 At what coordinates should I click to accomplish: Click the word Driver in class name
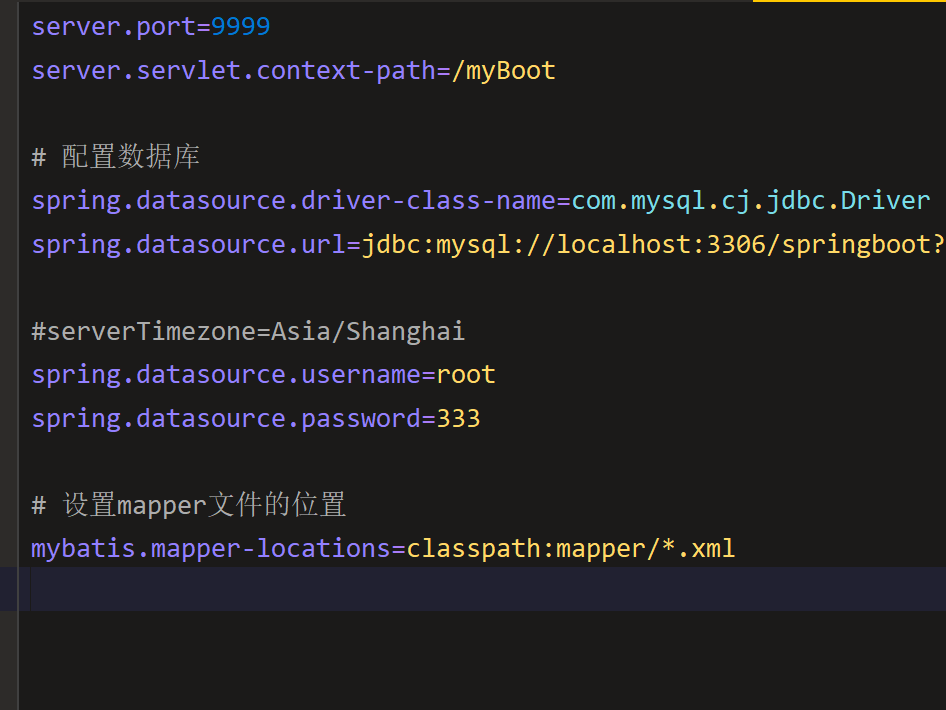(885, 201)
